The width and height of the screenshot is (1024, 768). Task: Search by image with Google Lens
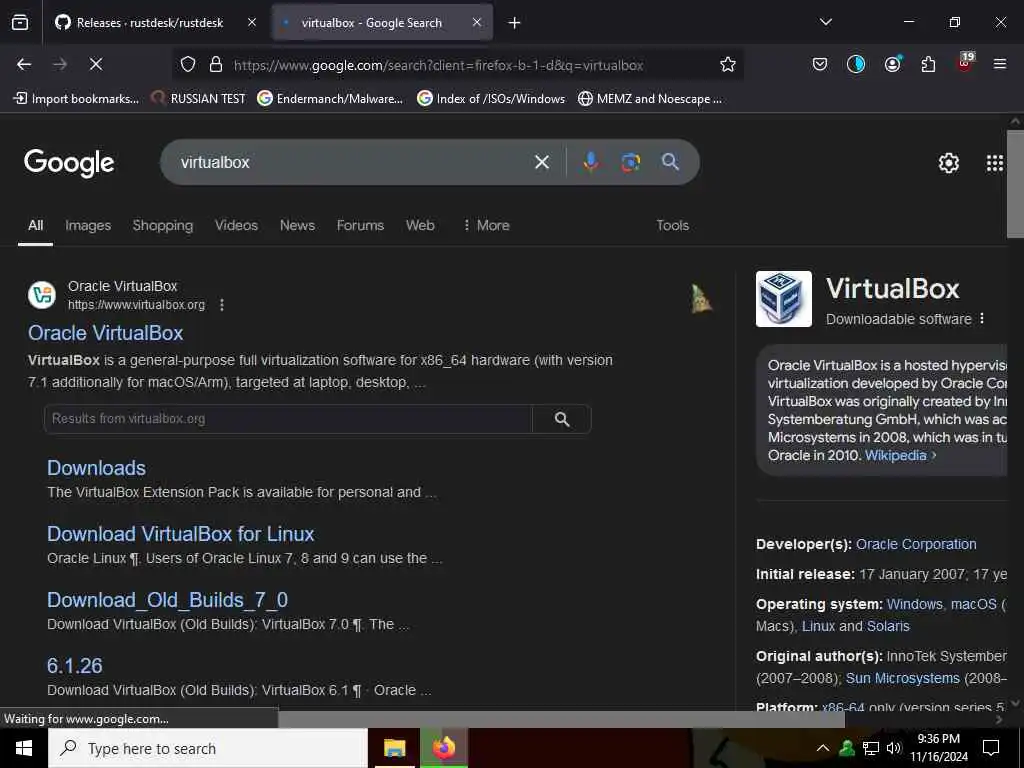tap(630, 162)
